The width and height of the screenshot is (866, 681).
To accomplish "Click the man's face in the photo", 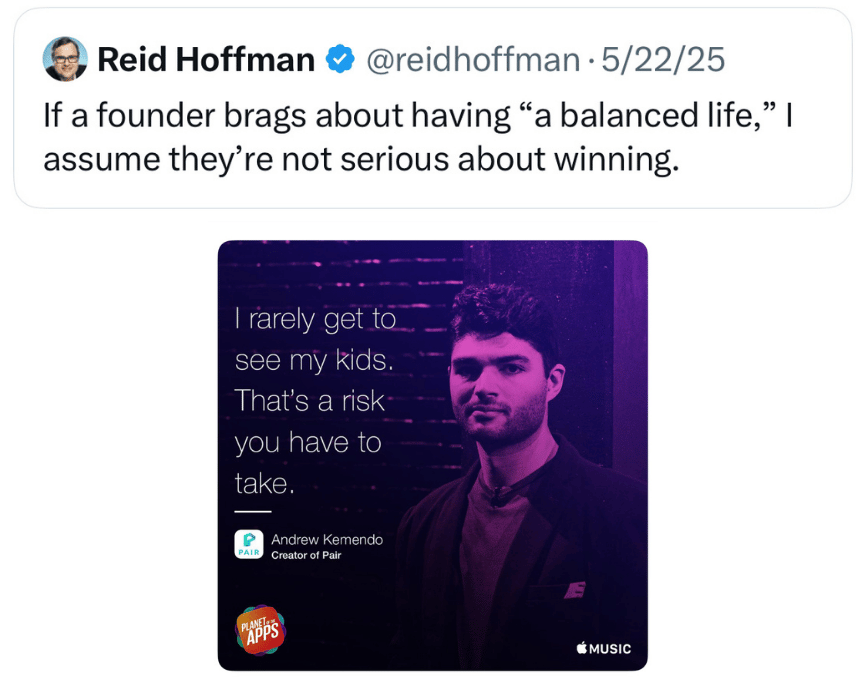I will click(497, 387).
